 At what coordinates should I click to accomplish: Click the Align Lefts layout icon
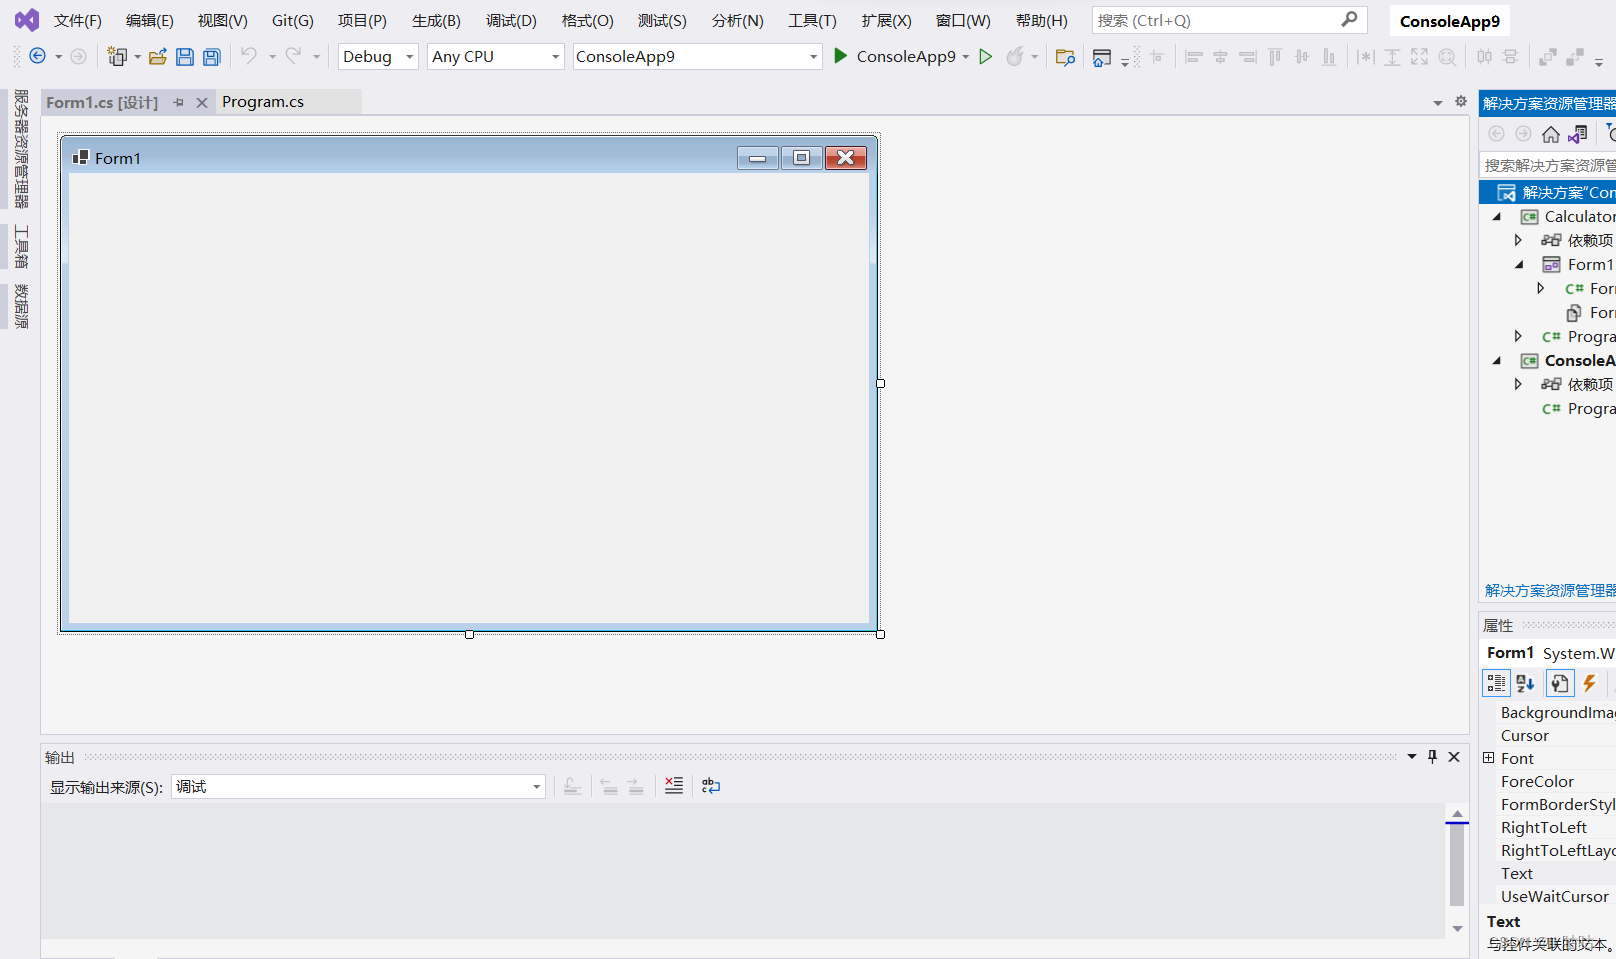click(x=1193, y=57)
